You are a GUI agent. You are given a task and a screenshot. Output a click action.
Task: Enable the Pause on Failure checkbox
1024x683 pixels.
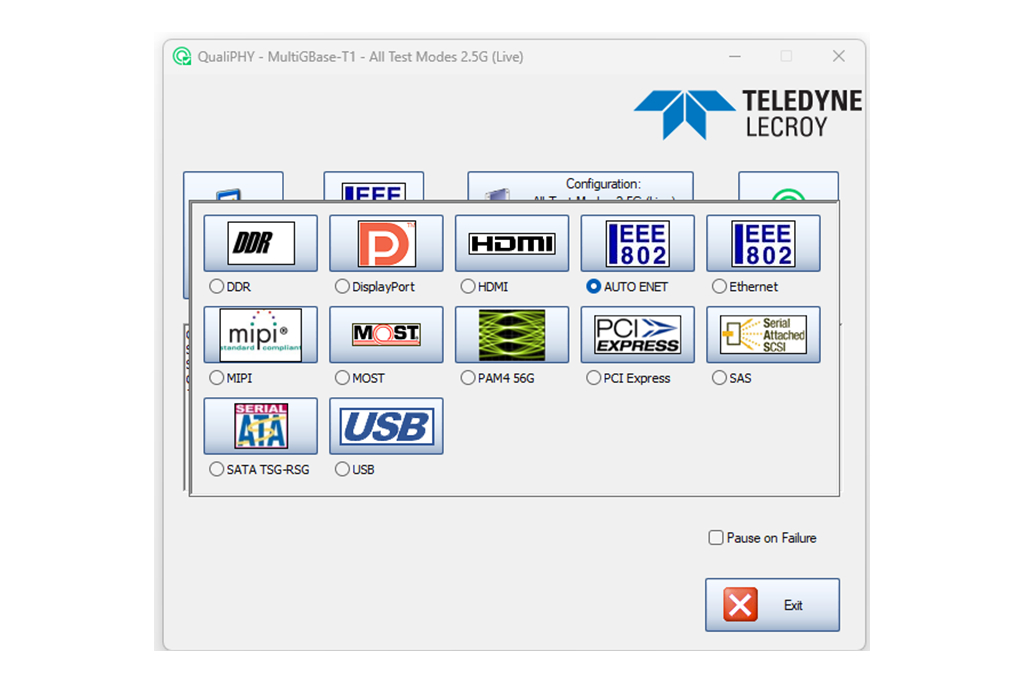pyautogui.click(x=716, y=538)
